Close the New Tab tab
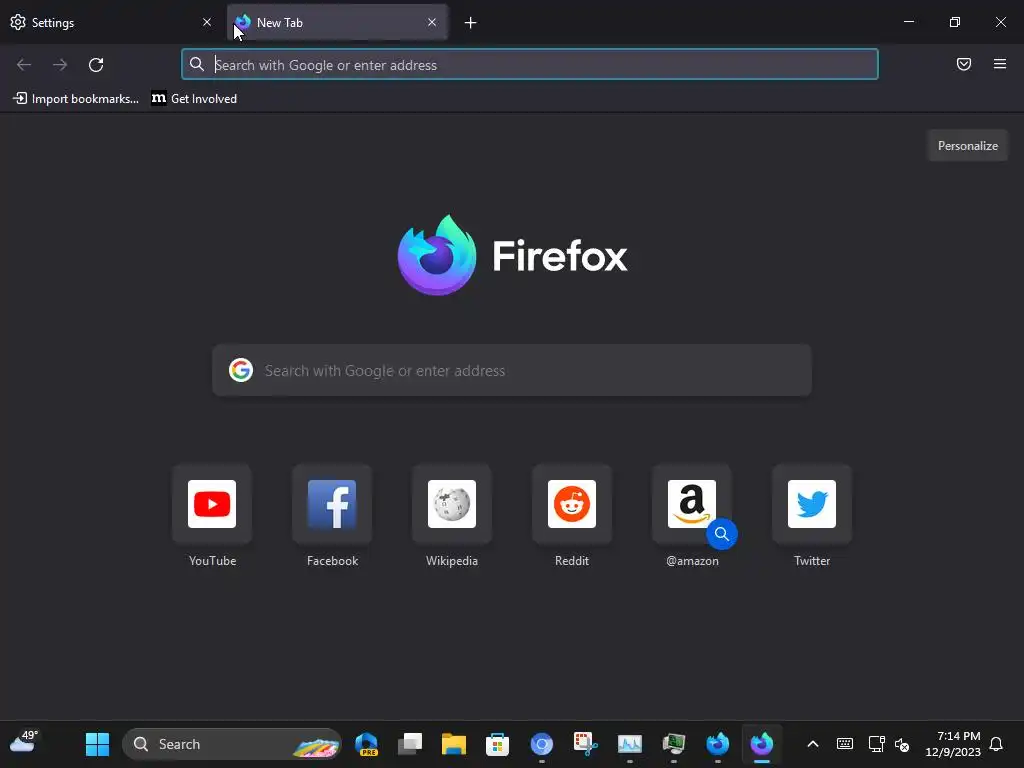The width and height of the screenshot is (1024, 768). (432, 22)
